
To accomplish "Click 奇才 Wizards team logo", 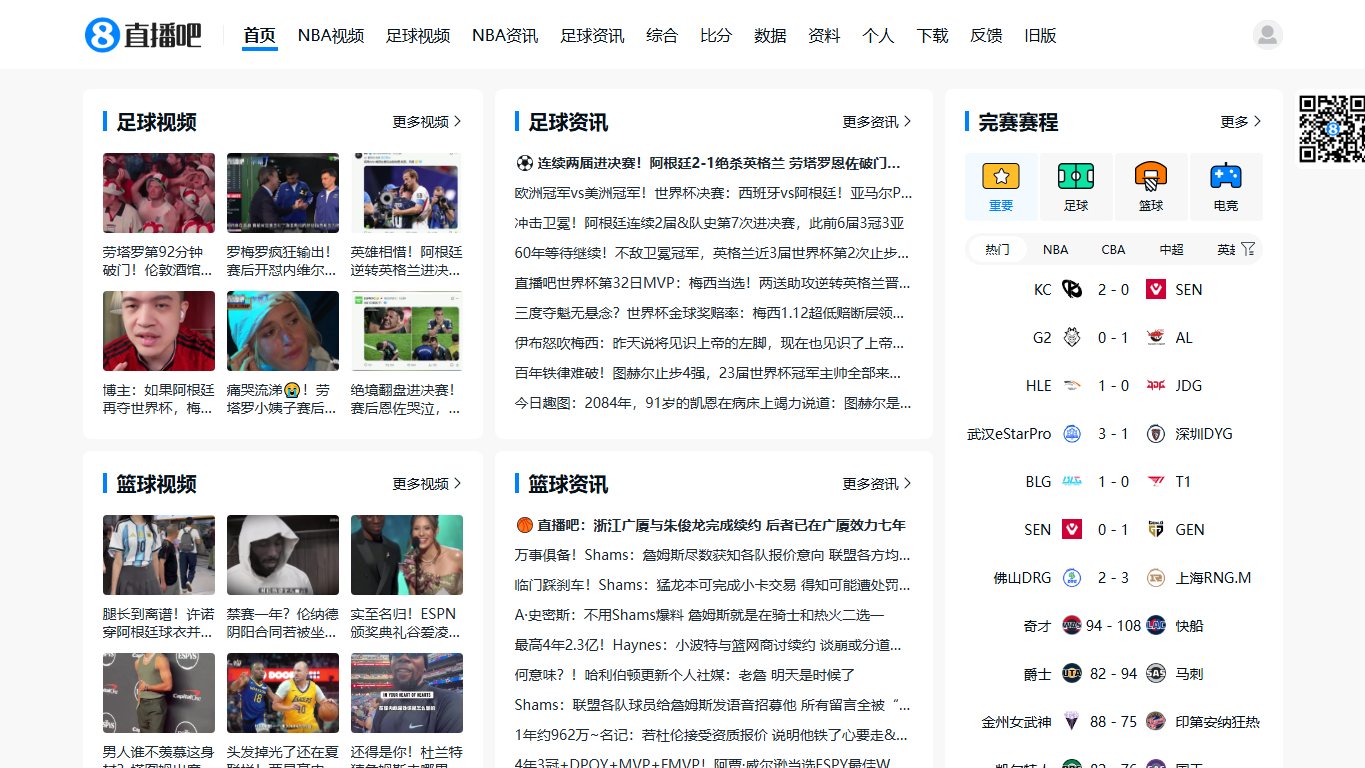I will (x=1072, y=625).
